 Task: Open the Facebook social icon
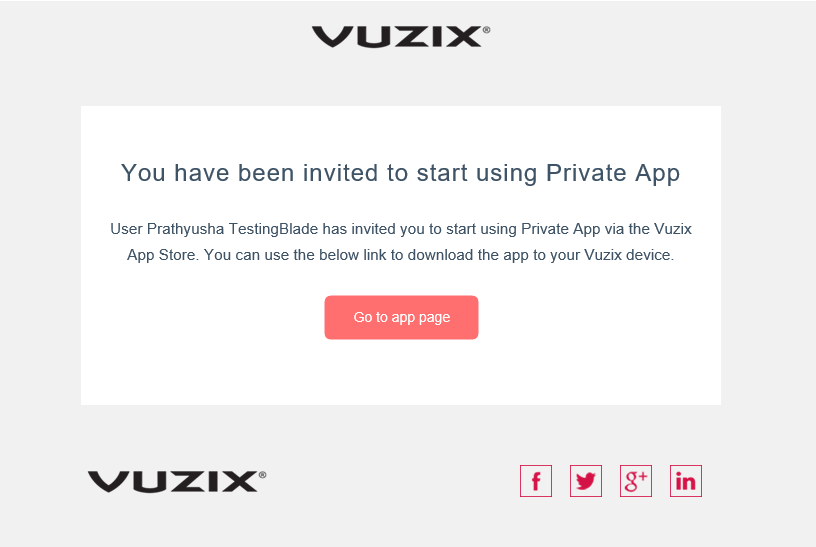point(536,481)
